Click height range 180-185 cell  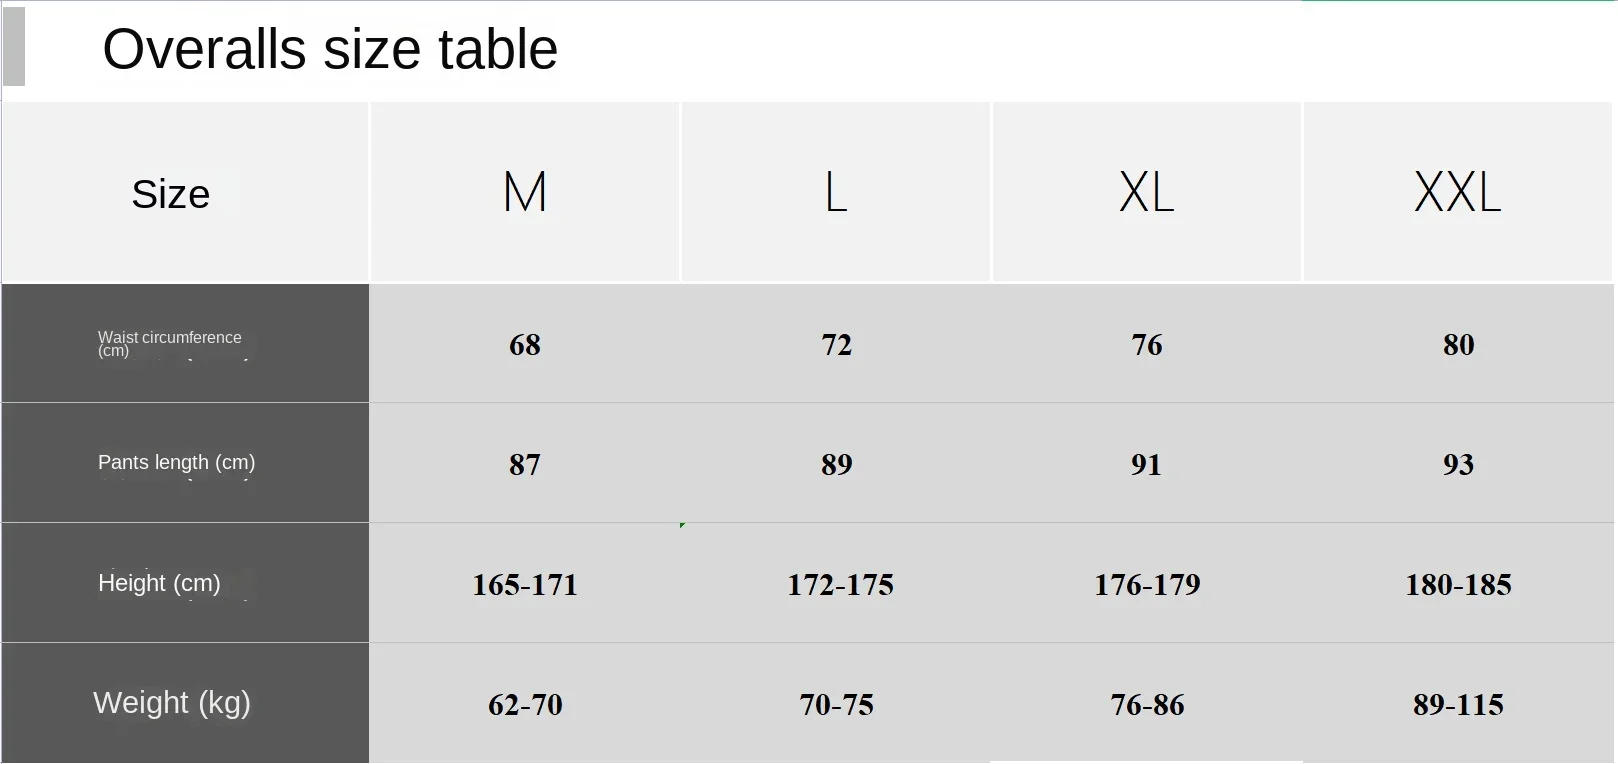1458,585
